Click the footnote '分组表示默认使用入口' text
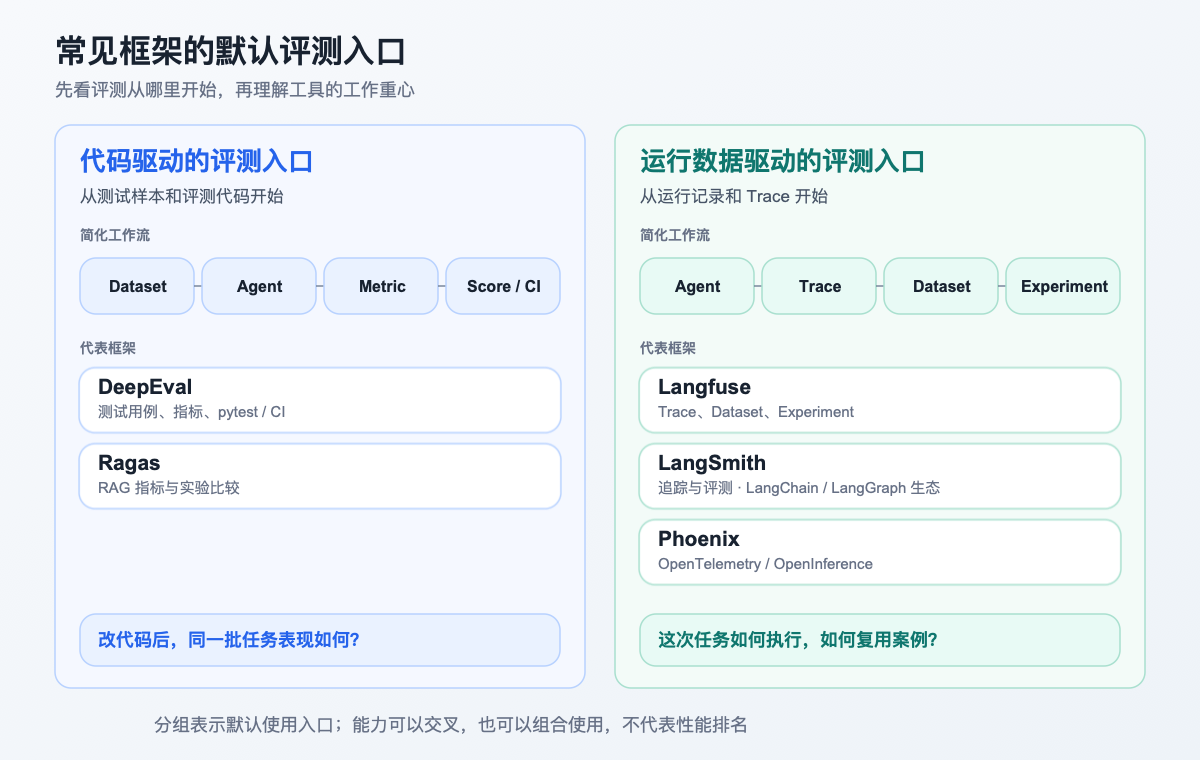The height and width of the screenshot is (760, 1200). 243,725
